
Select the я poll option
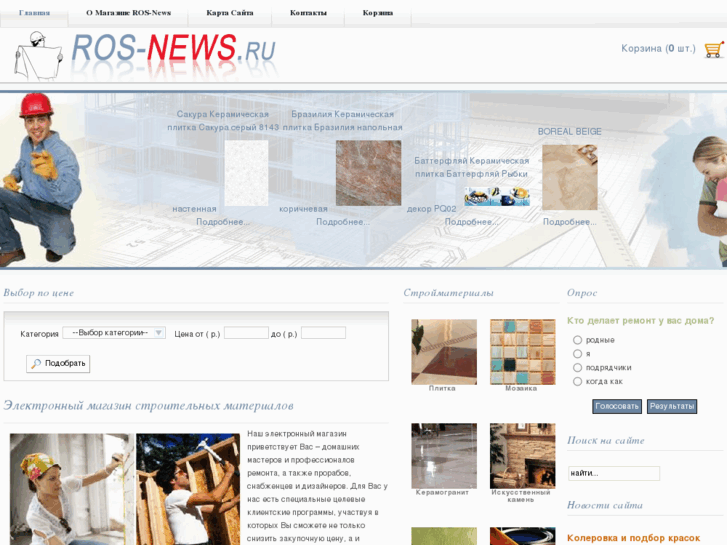pyautogui.click(x=577, y=354)
